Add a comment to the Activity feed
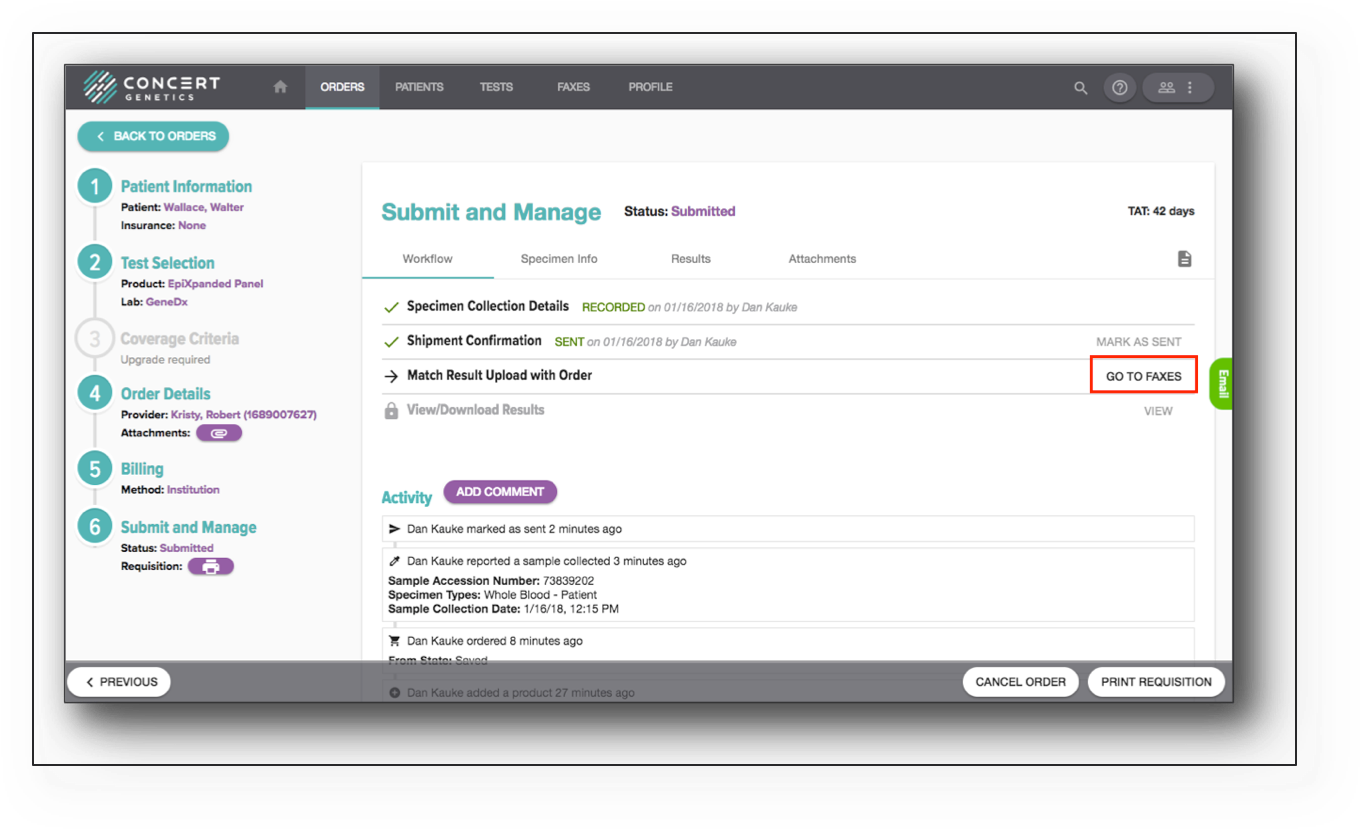Image resolution: width=1362 pixels, height=831 pixels. (500, 492)
